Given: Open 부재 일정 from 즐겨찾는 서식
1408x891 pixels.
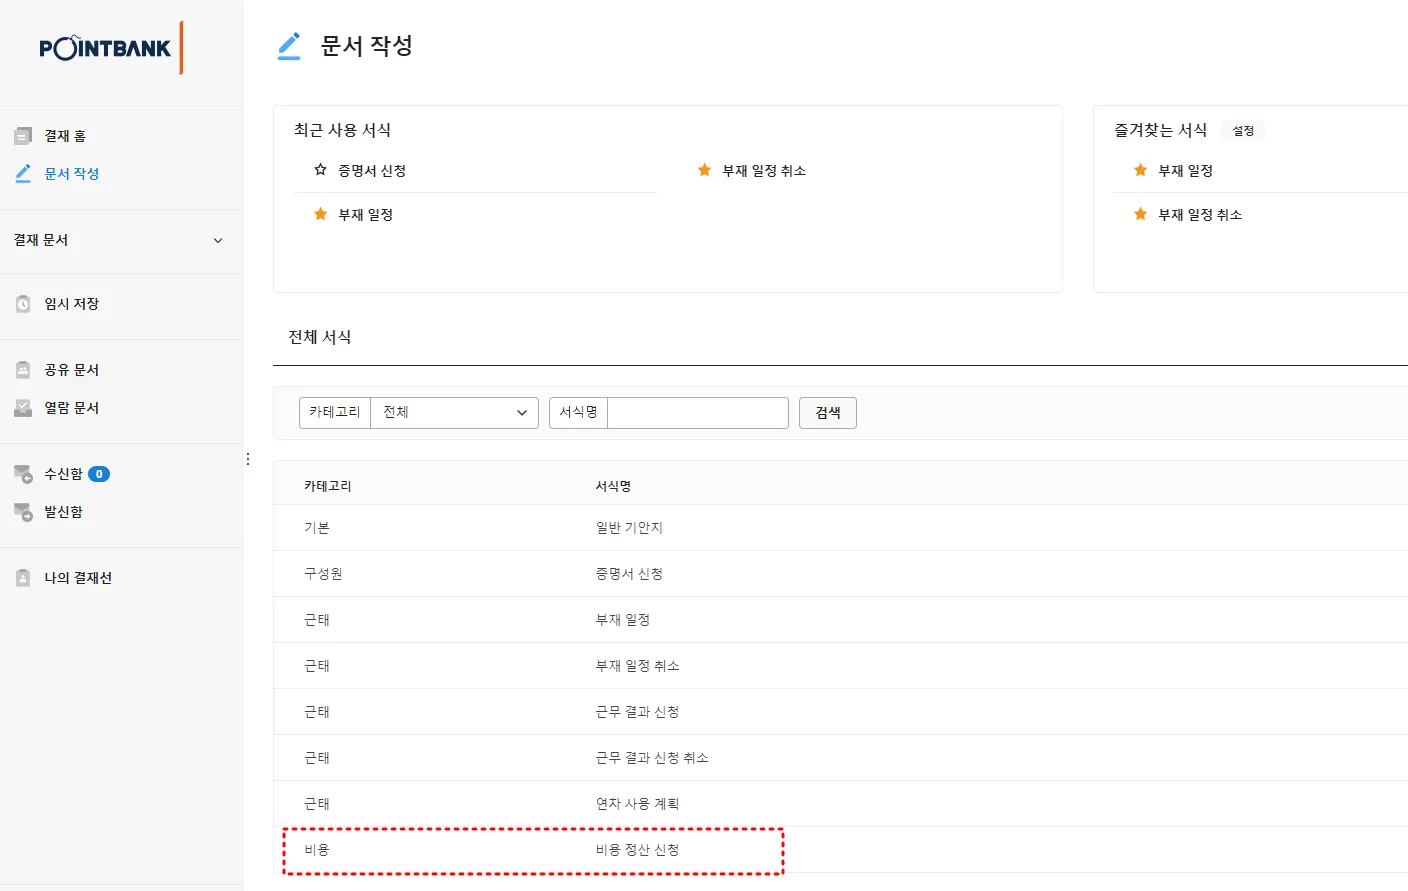Looking at the screenshot, I should pos(1186,171).
